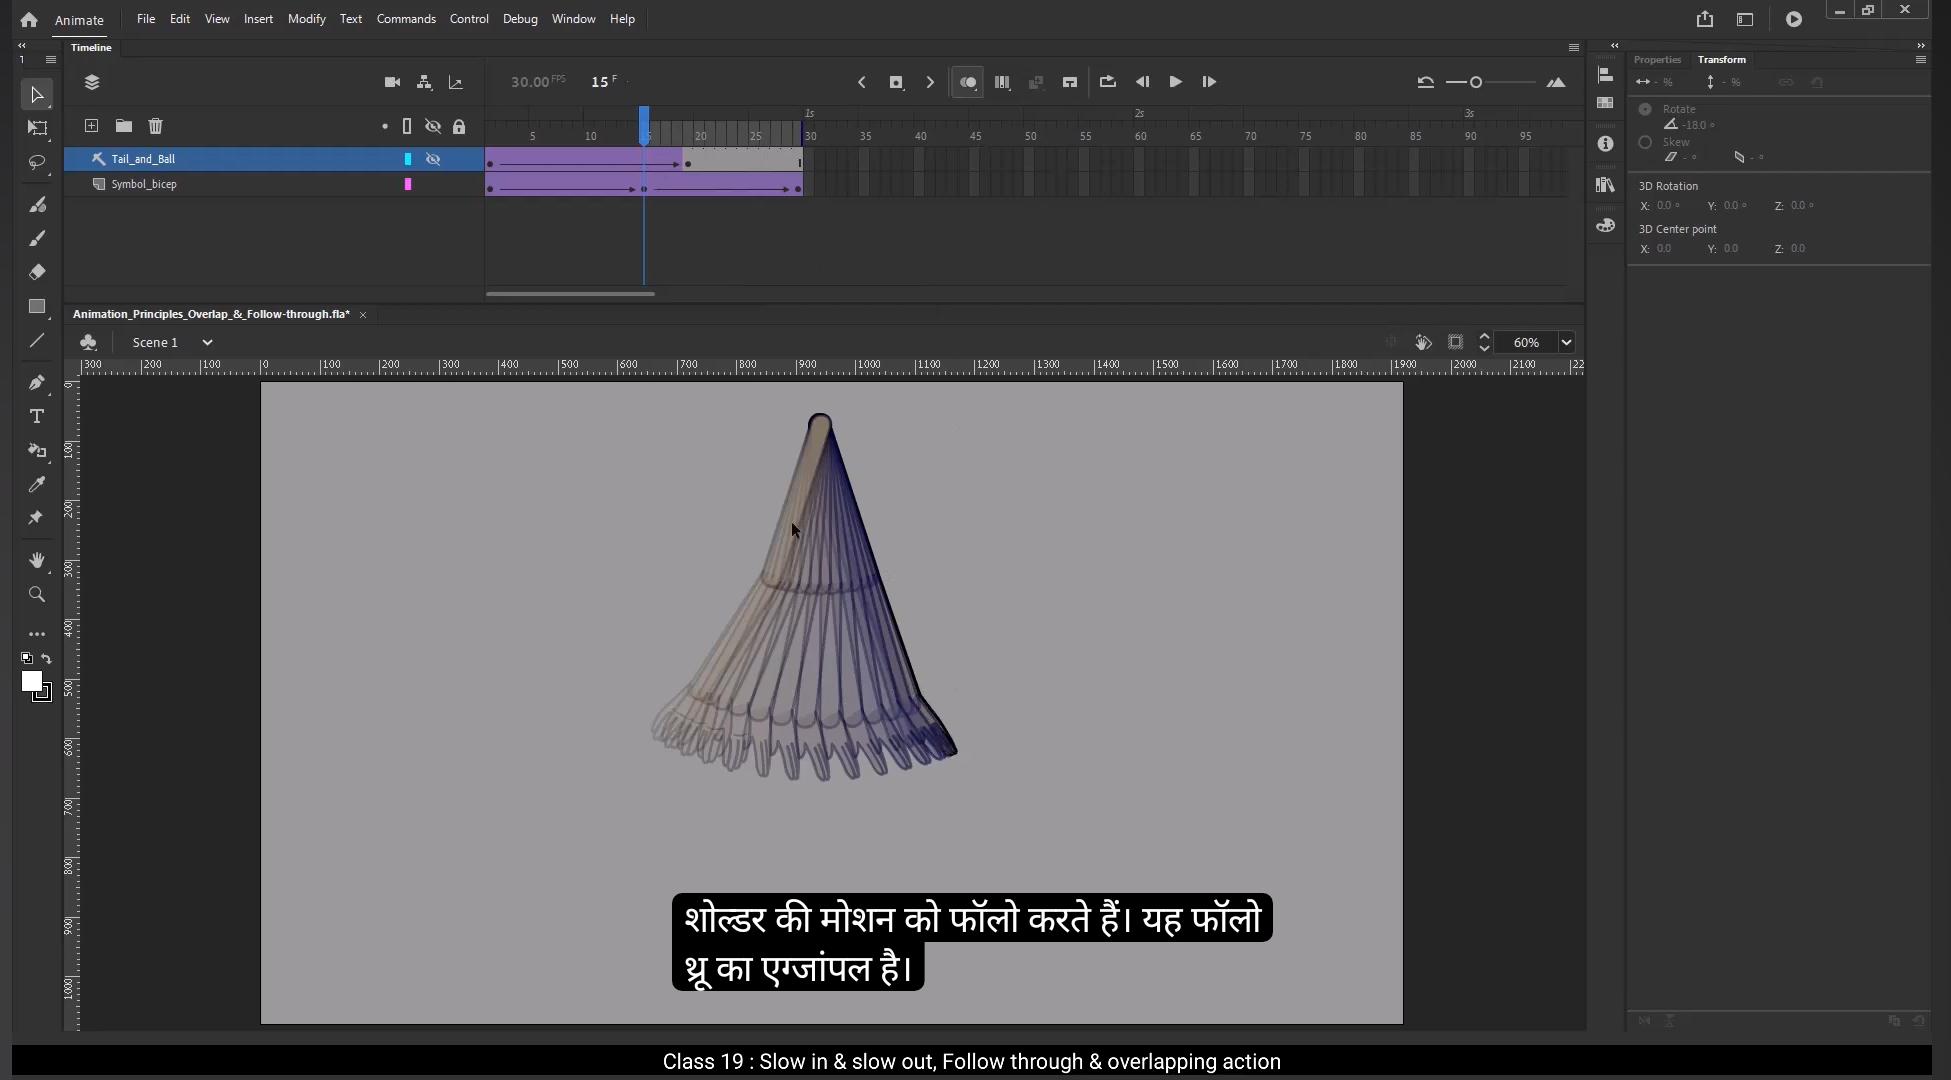Select the Lasso tool
Screen dimensions: 1951x1080
[x=37, y=162]
